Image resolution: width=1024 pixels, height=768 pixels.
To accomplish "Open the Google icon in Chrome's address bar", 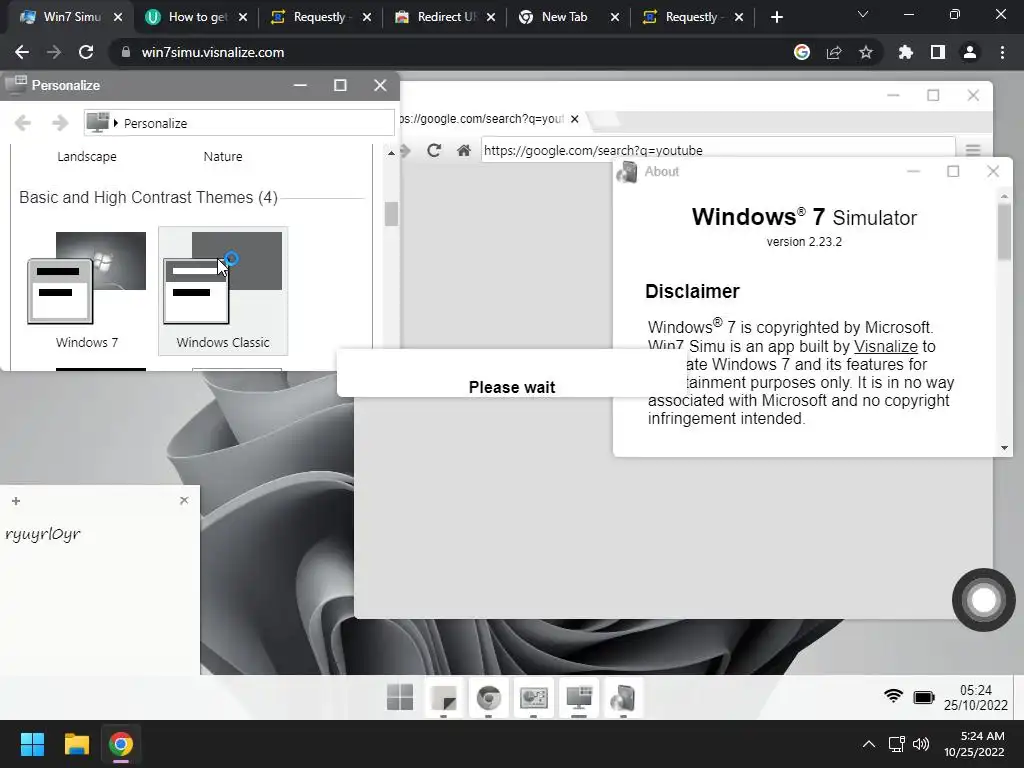I will point(802,52).
